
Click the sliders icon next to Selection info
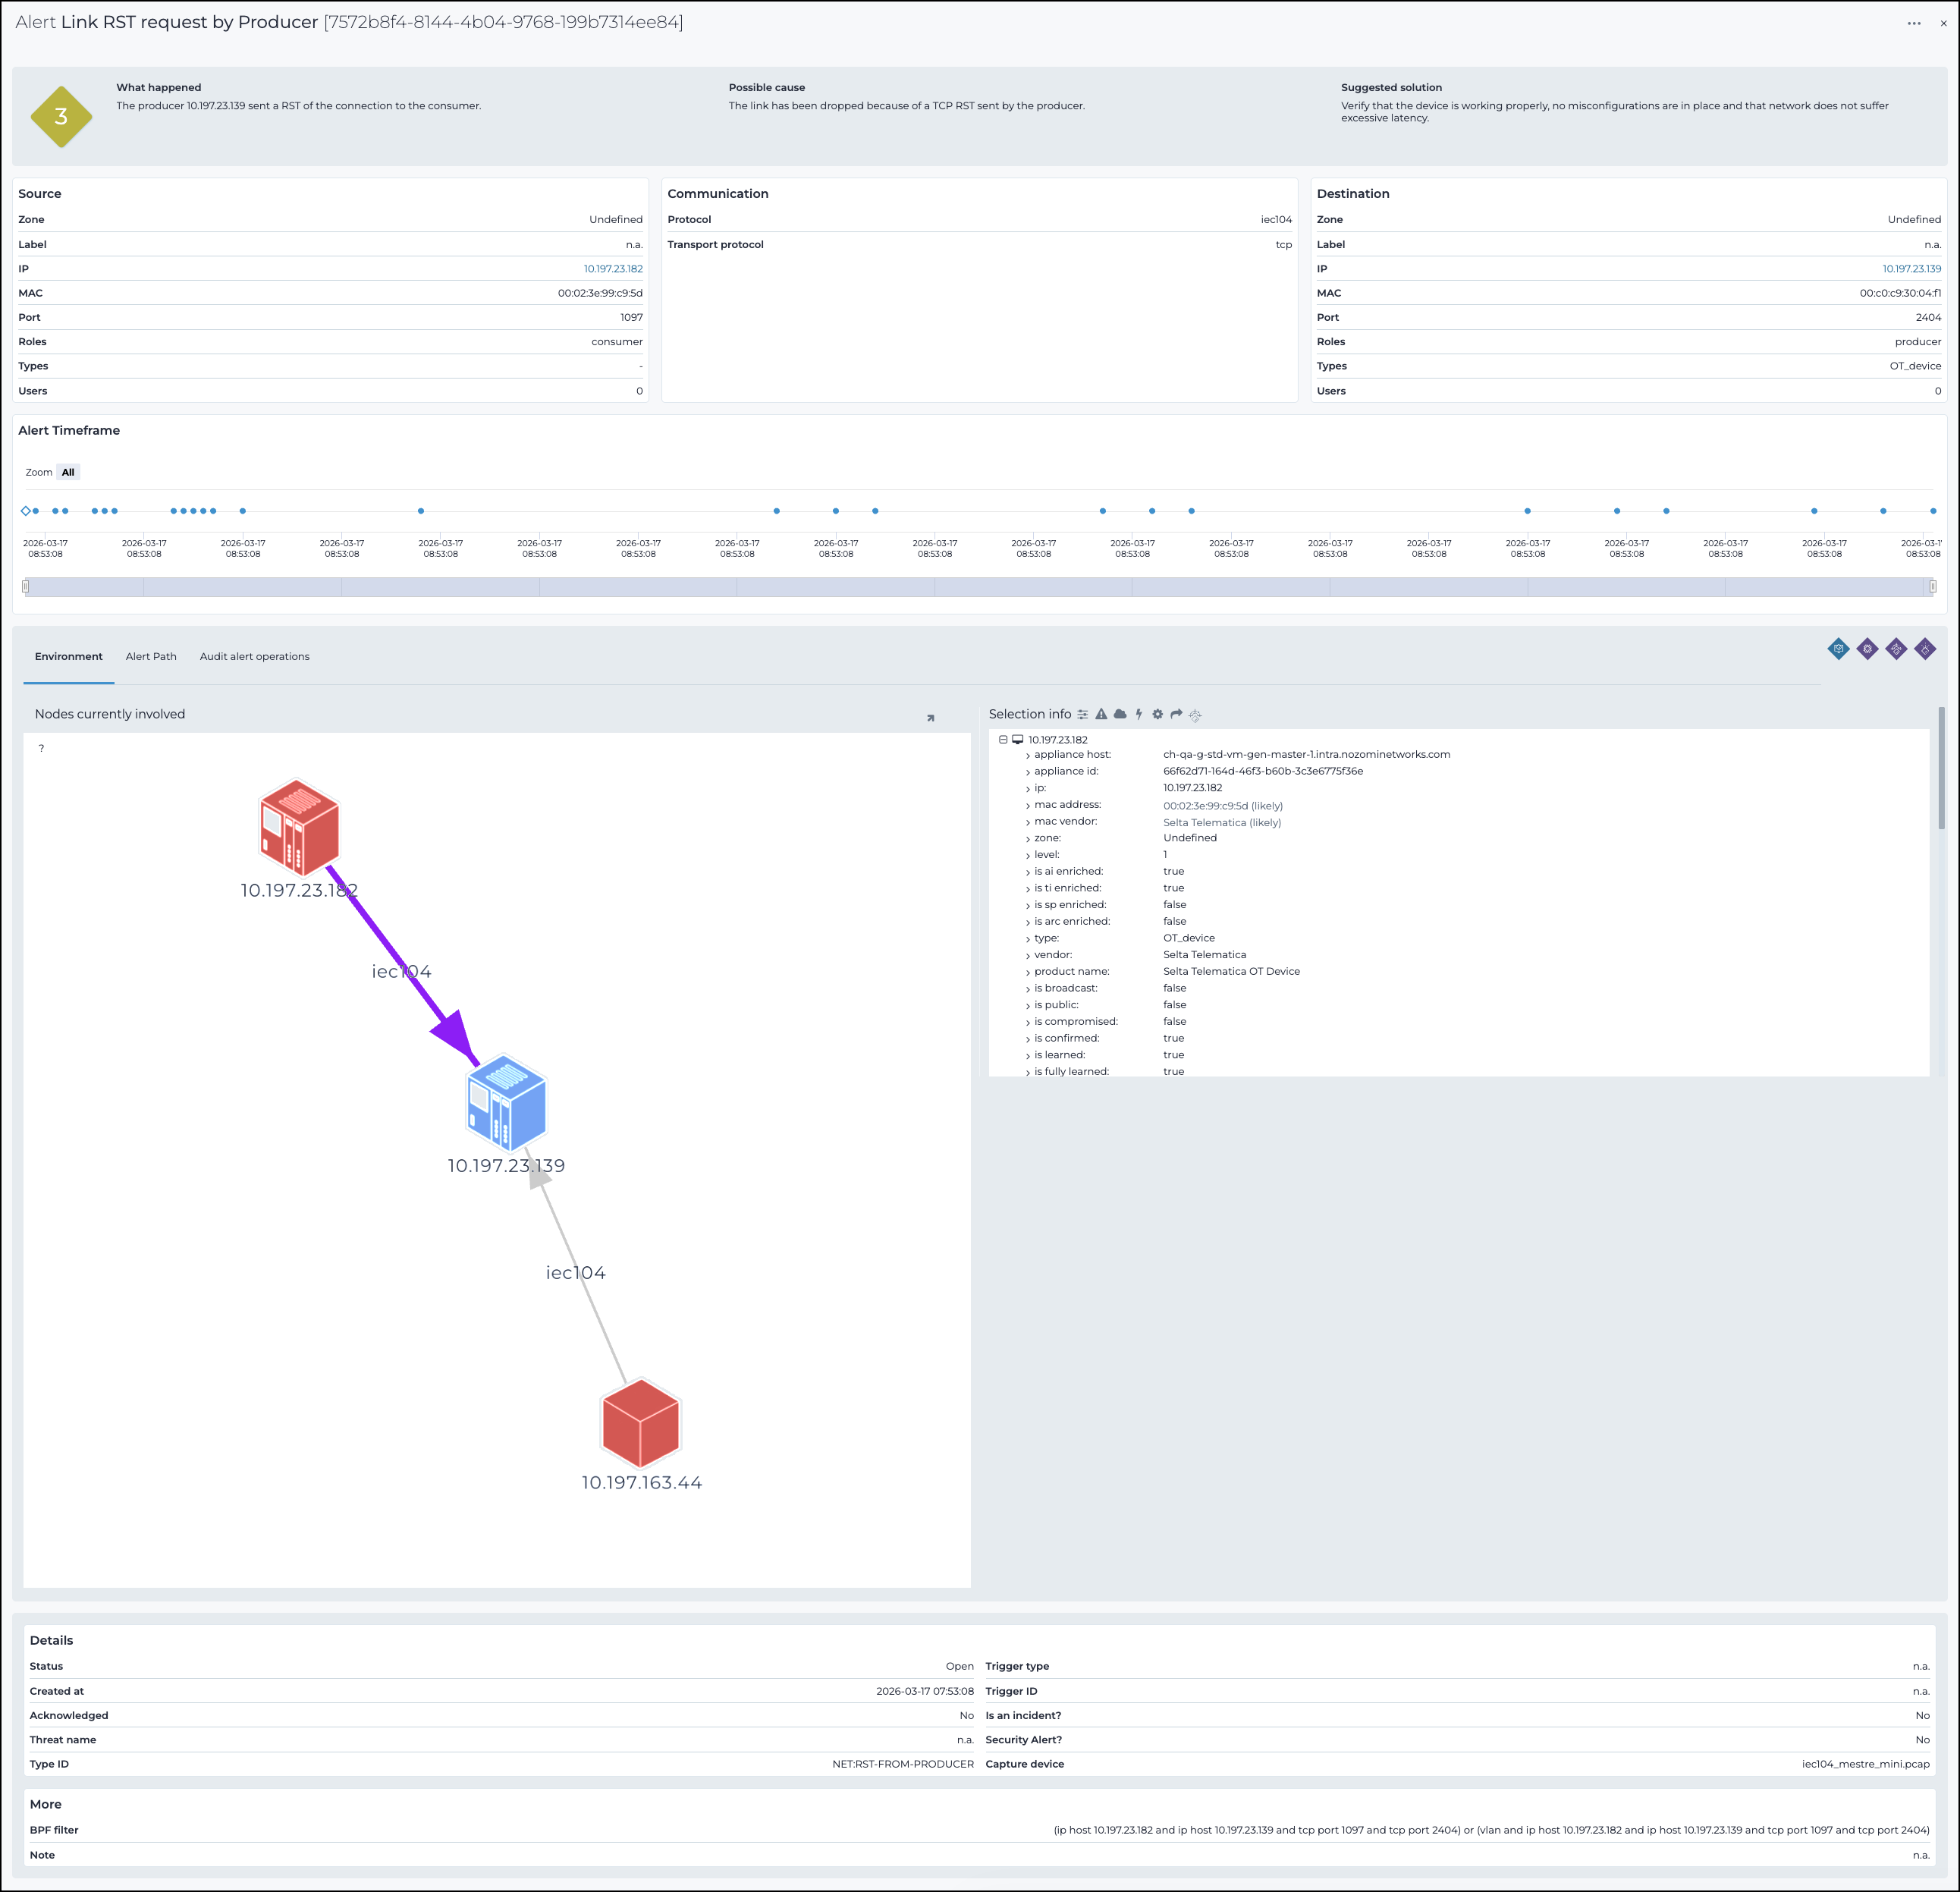[x=1083, y=714]
